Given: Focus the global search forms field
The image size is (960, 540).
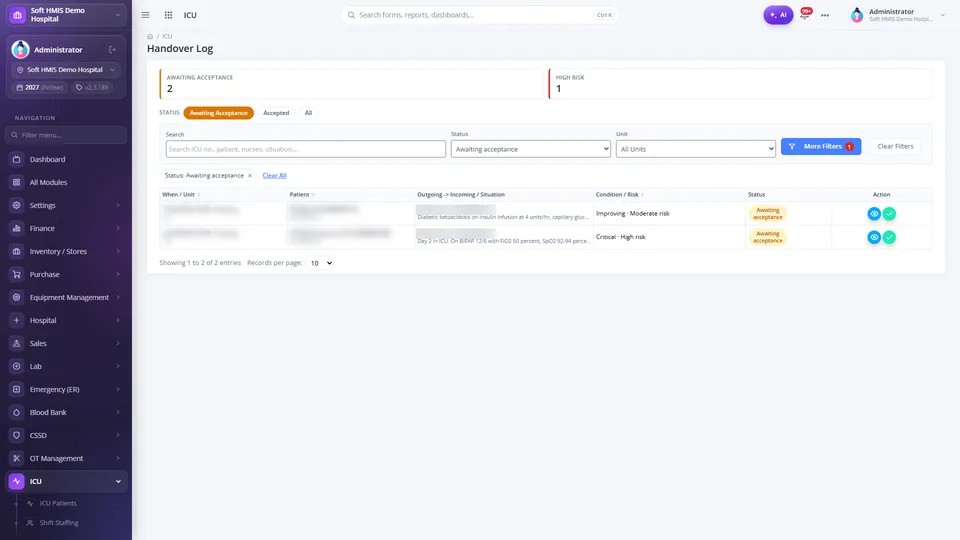Looking at the screenshot, I should [x=479, y=15].
